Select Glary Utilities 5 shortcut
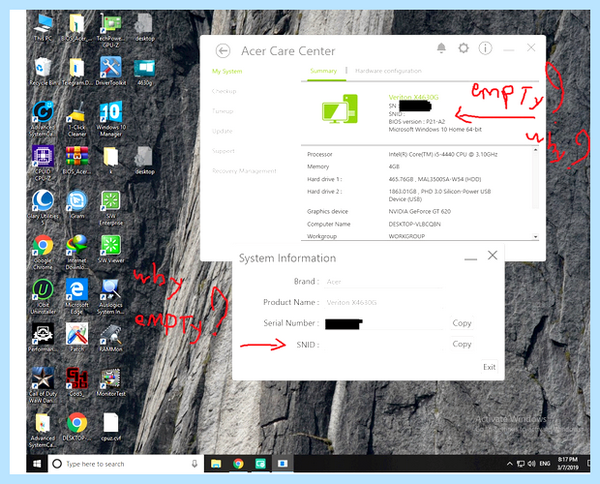 (x=43, y=207)
